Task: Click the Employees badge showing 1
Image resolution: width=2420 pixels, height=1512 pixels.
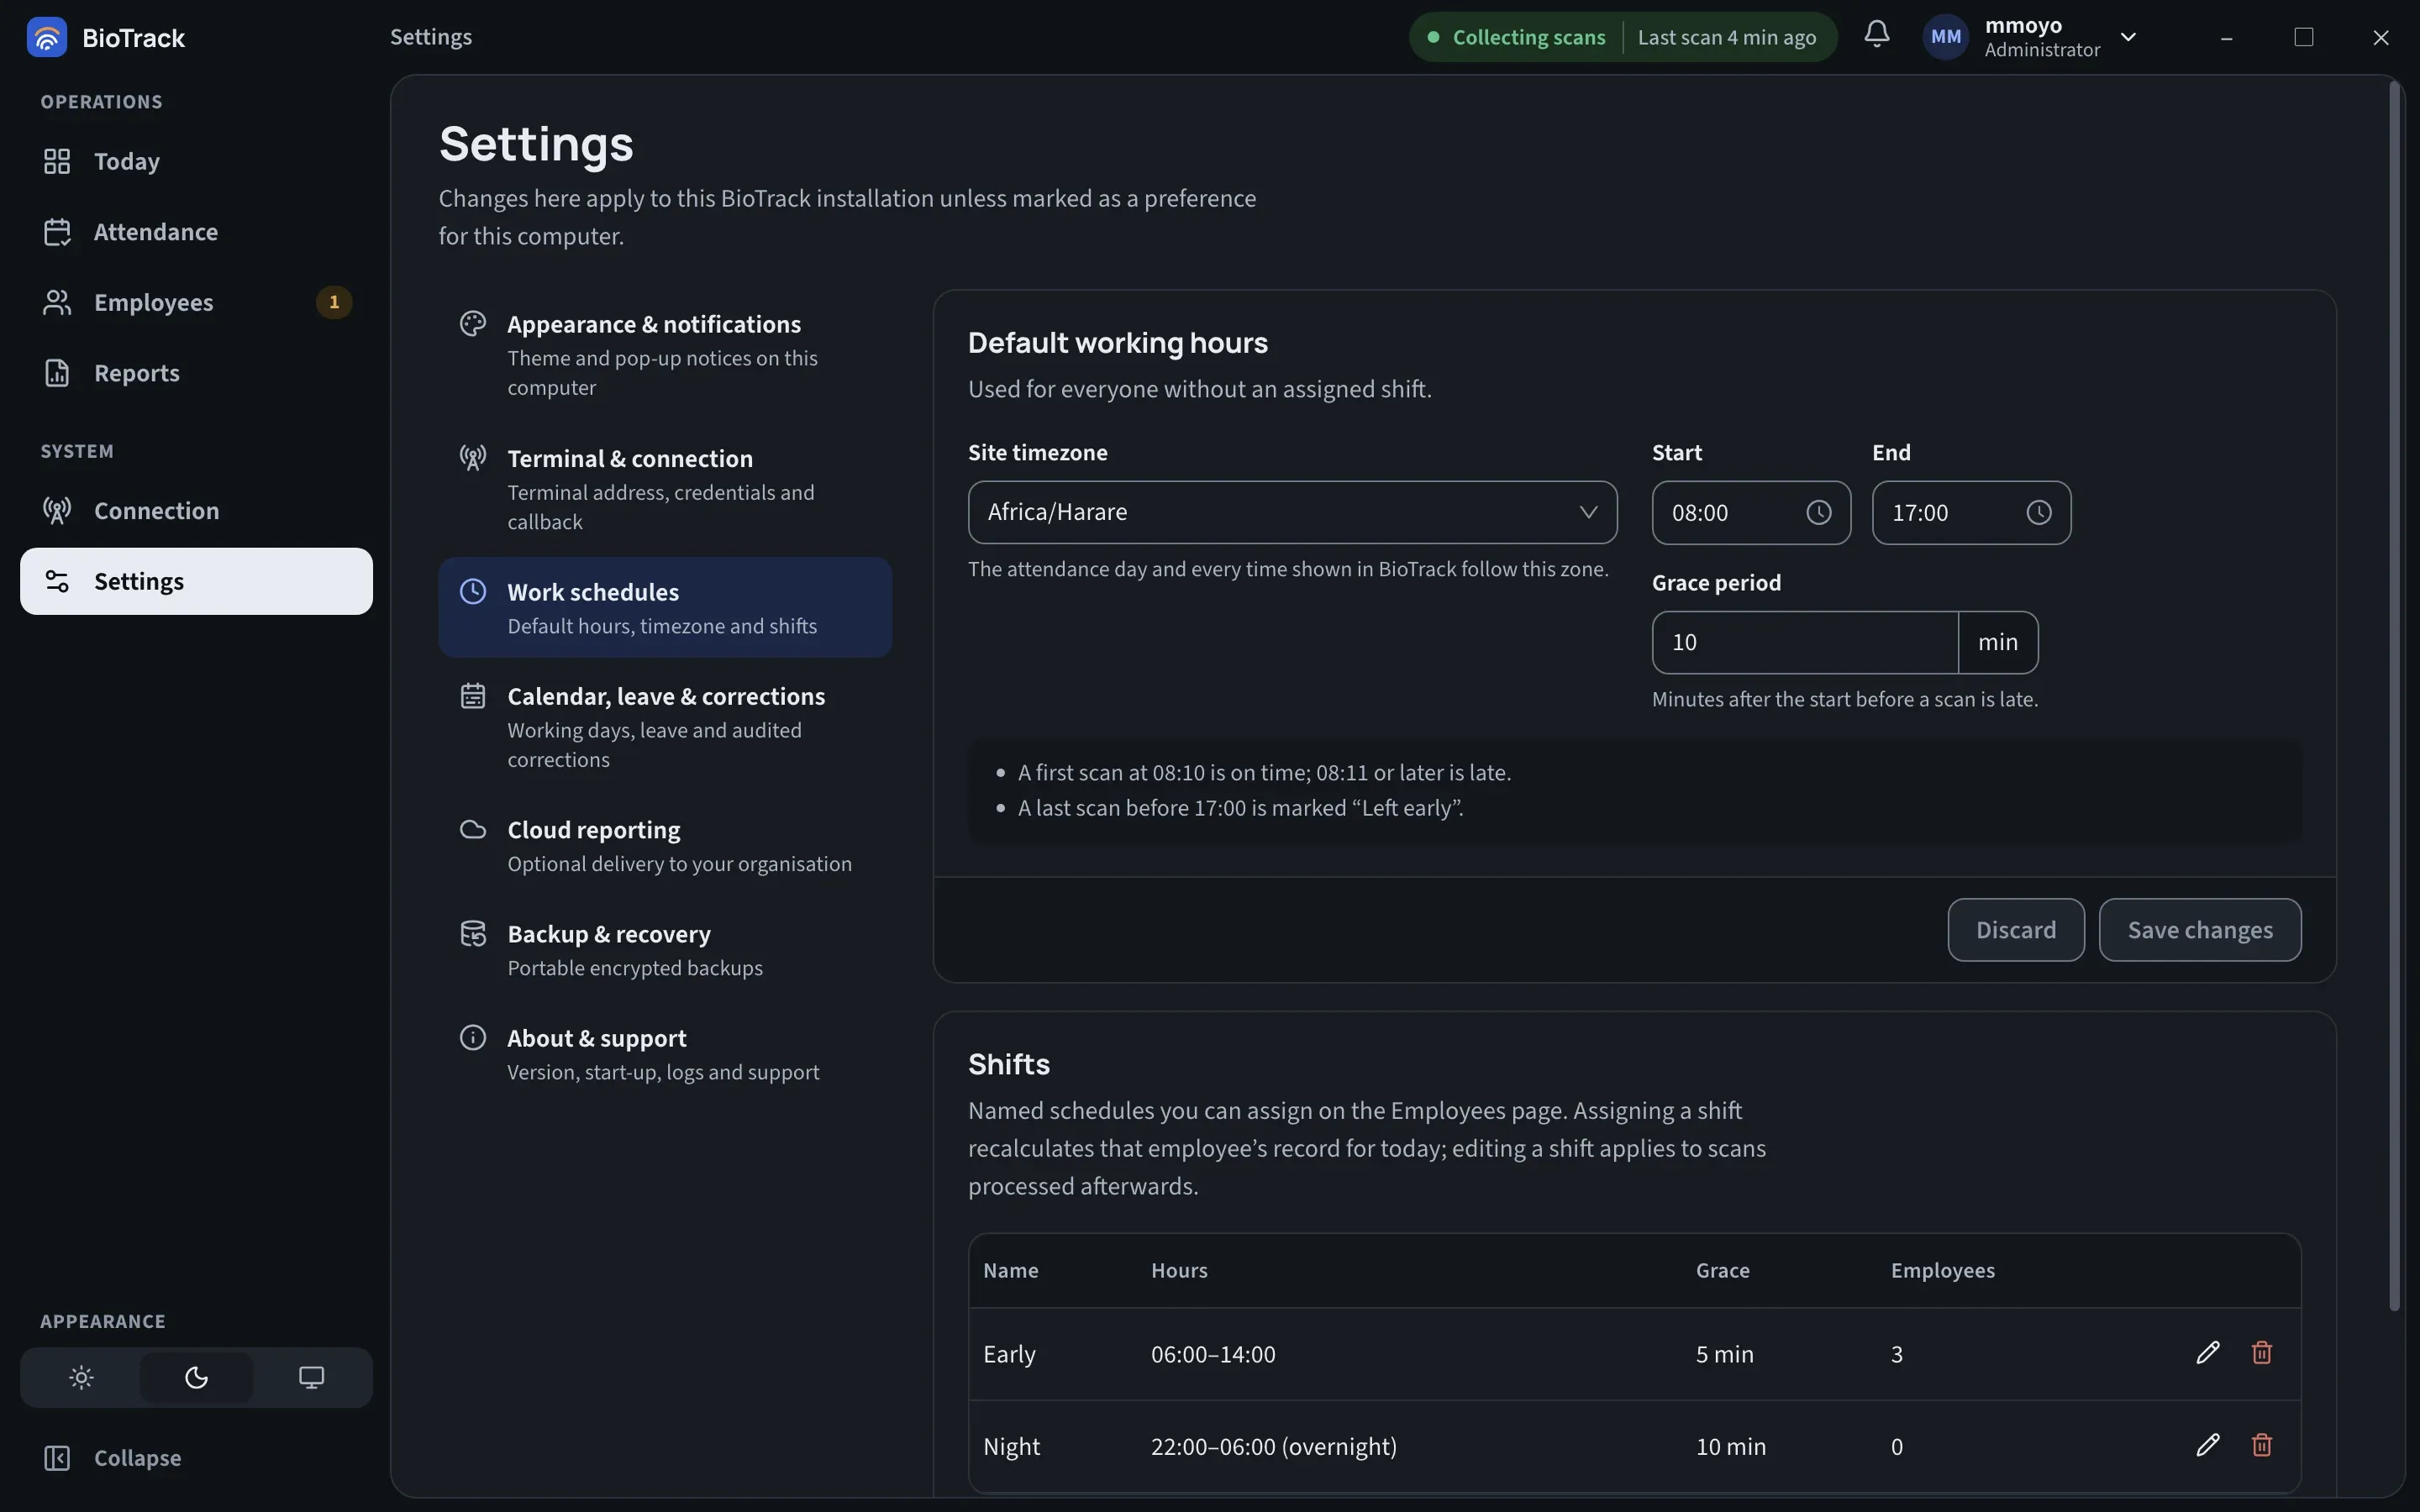Action: [x=334, y=302]
